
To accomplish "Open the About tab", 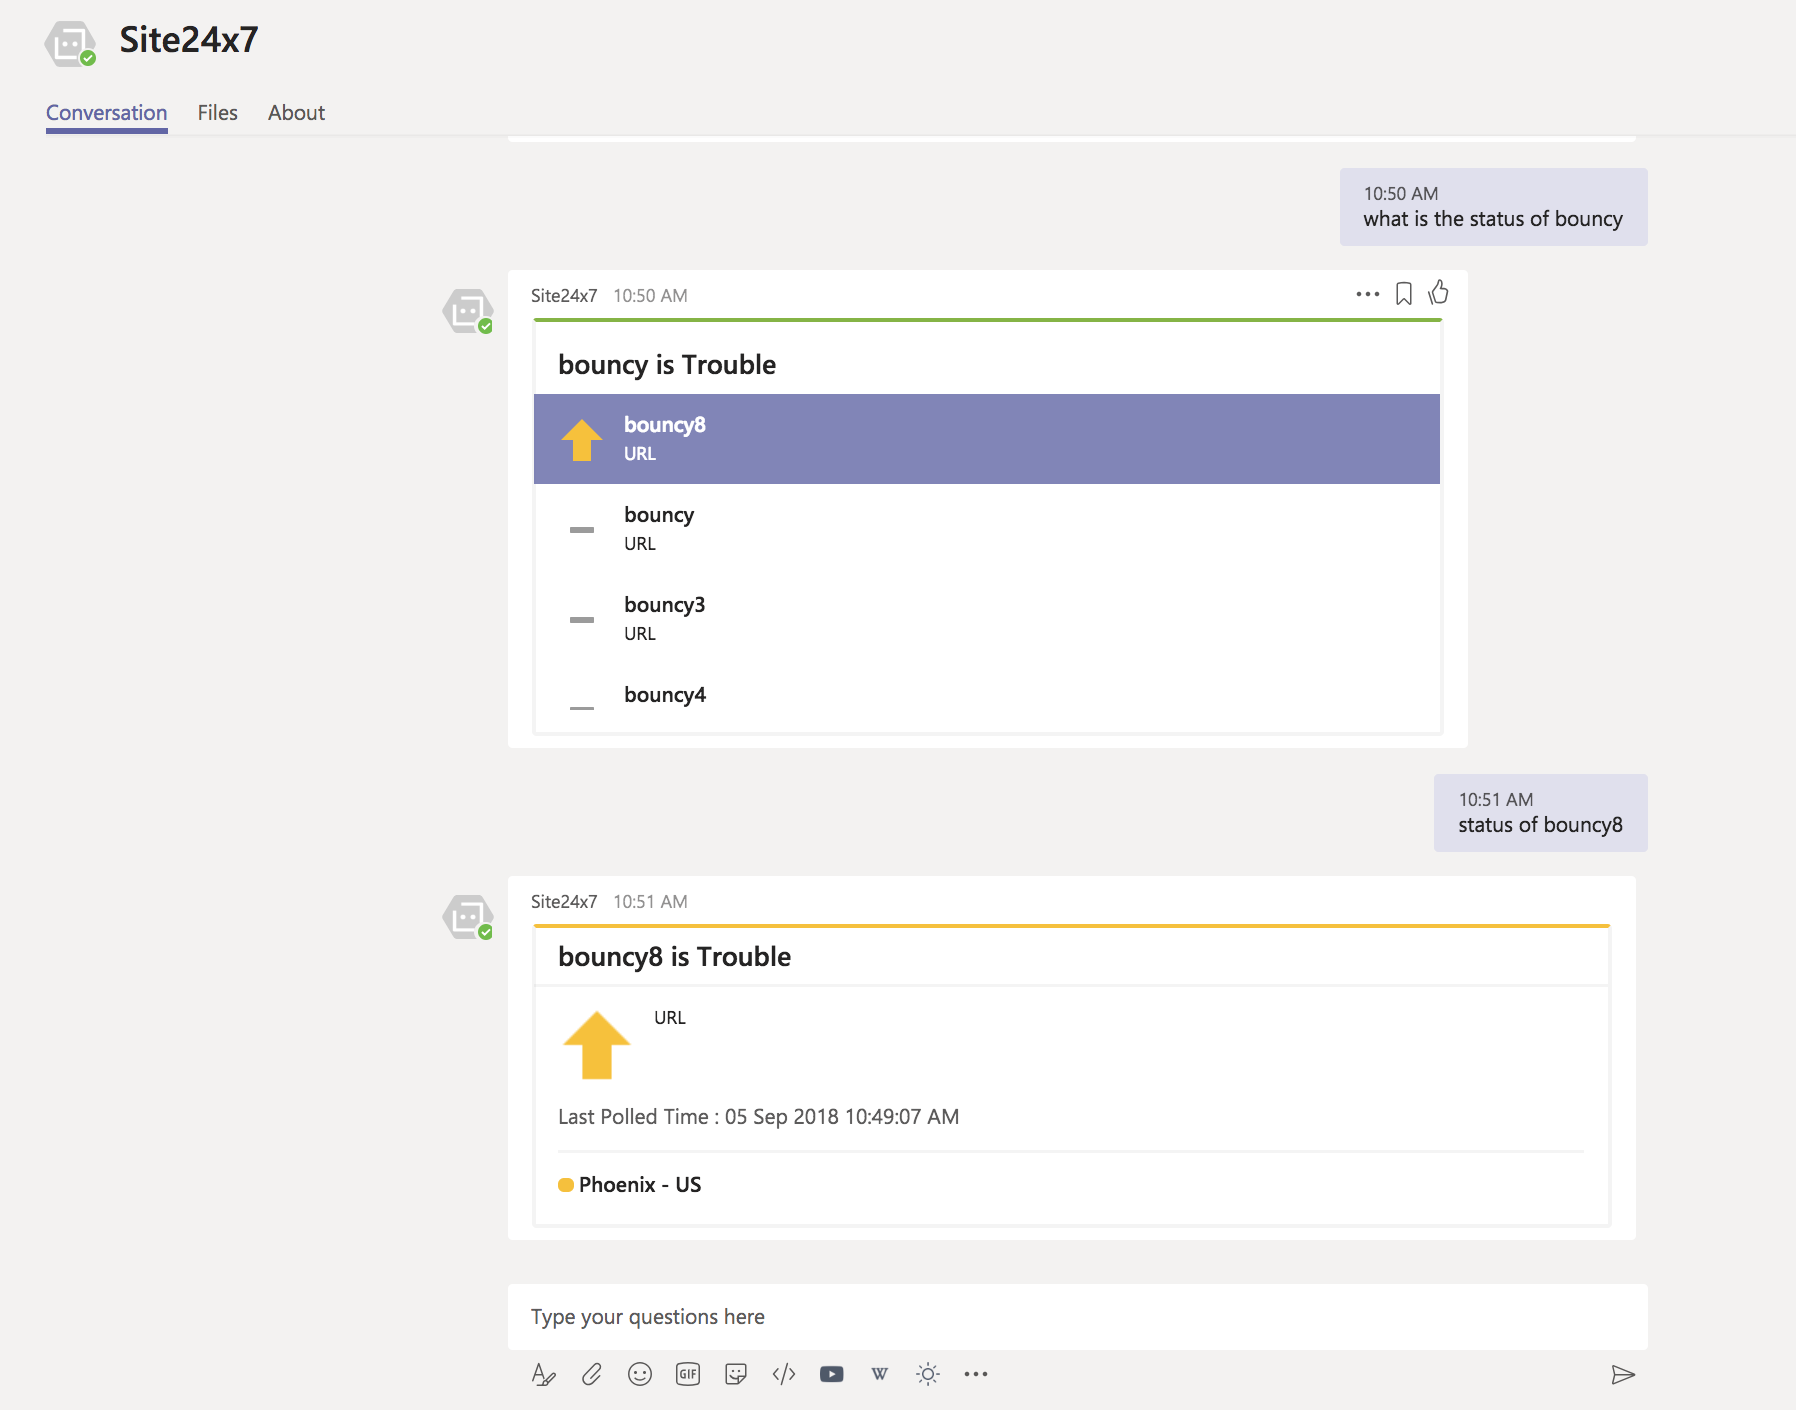I will point(296,113).
